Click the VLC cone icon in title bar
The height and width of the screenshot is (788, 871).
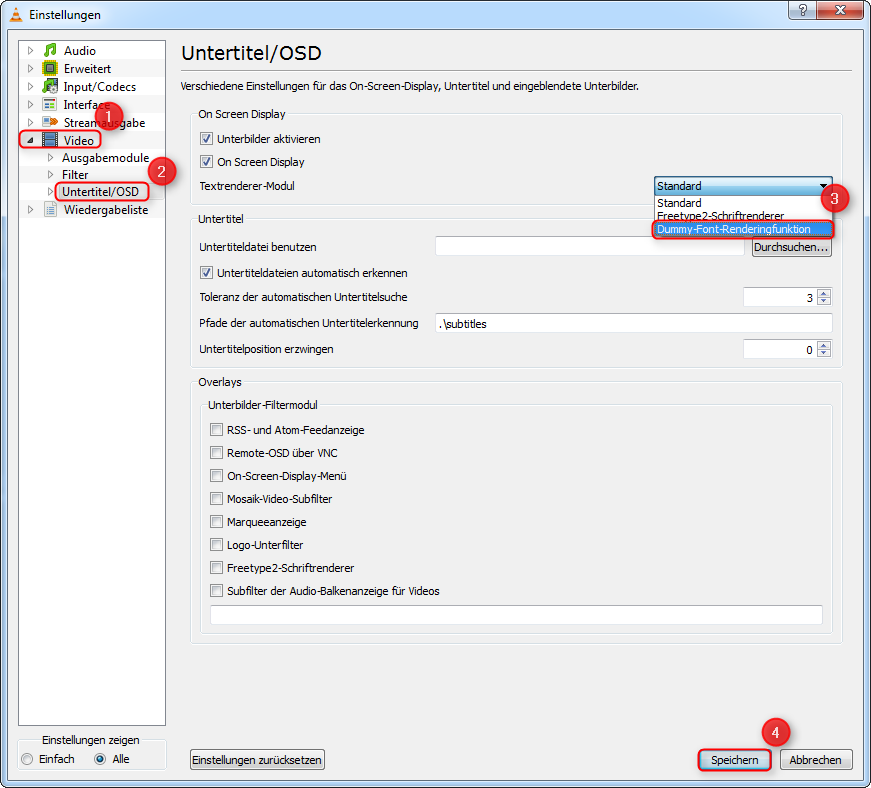coord(15,14)
